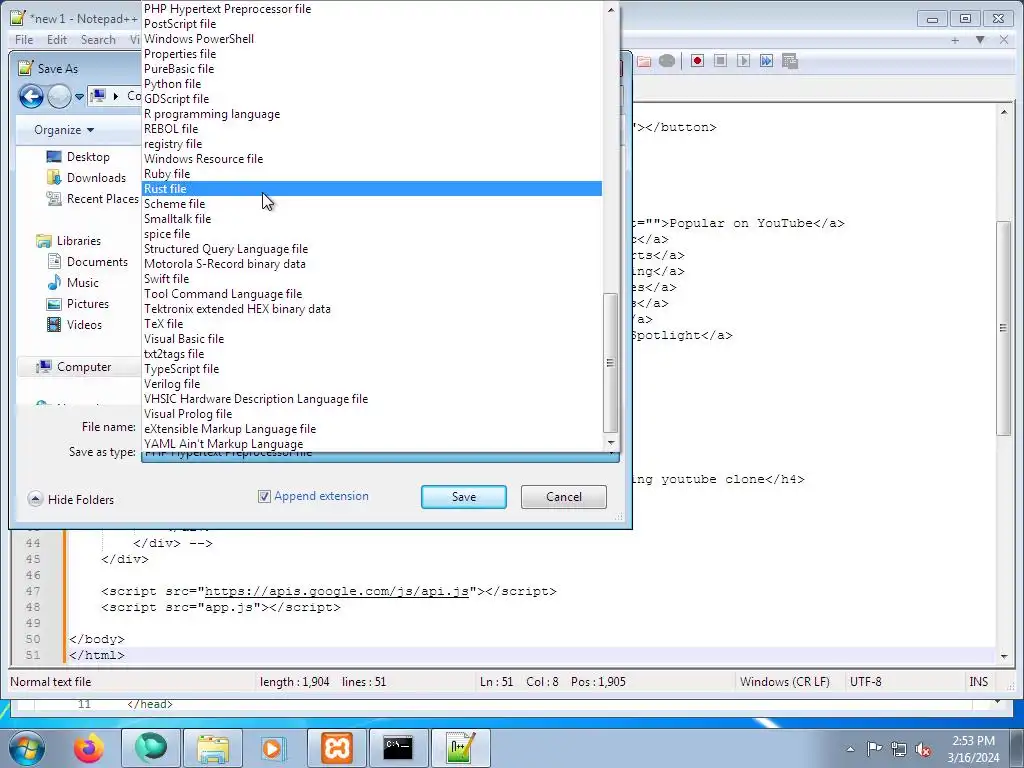Click file type list scrollbar thumb
This screenshot has width=1024, height=768.
tap(610, 362)
